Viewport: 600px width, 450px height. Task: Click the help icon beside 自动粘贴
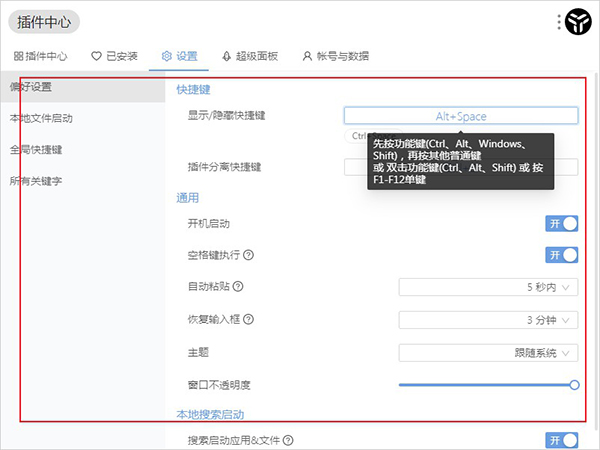pos(238,286)
